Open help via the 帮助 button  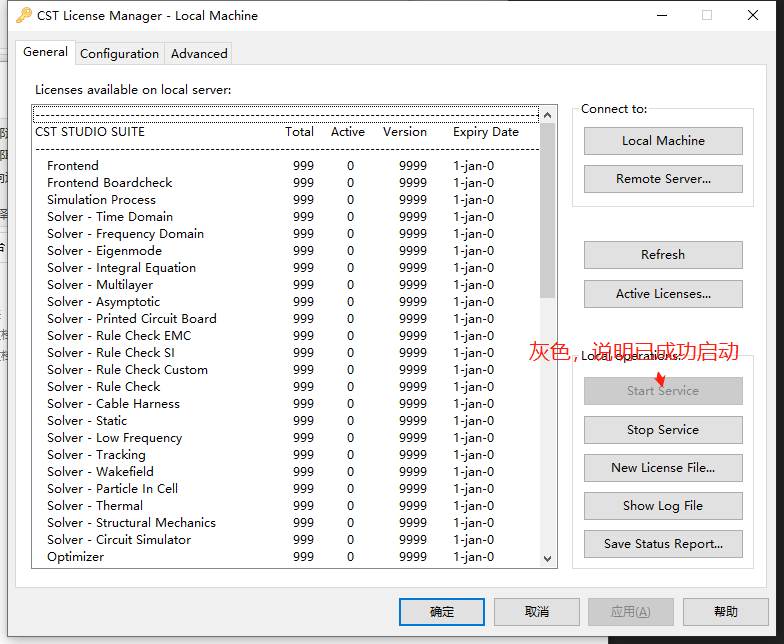(x=726, y=612)
